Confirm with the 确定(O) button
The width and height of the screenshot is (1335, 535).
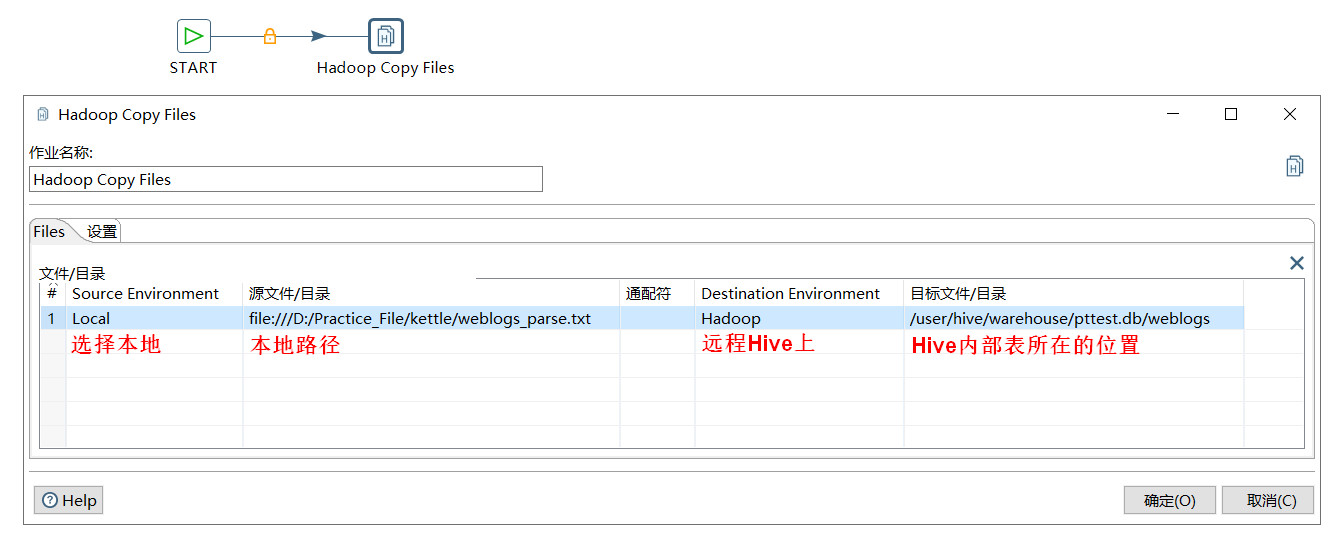pyautogui.click(x=1170, y=500)
